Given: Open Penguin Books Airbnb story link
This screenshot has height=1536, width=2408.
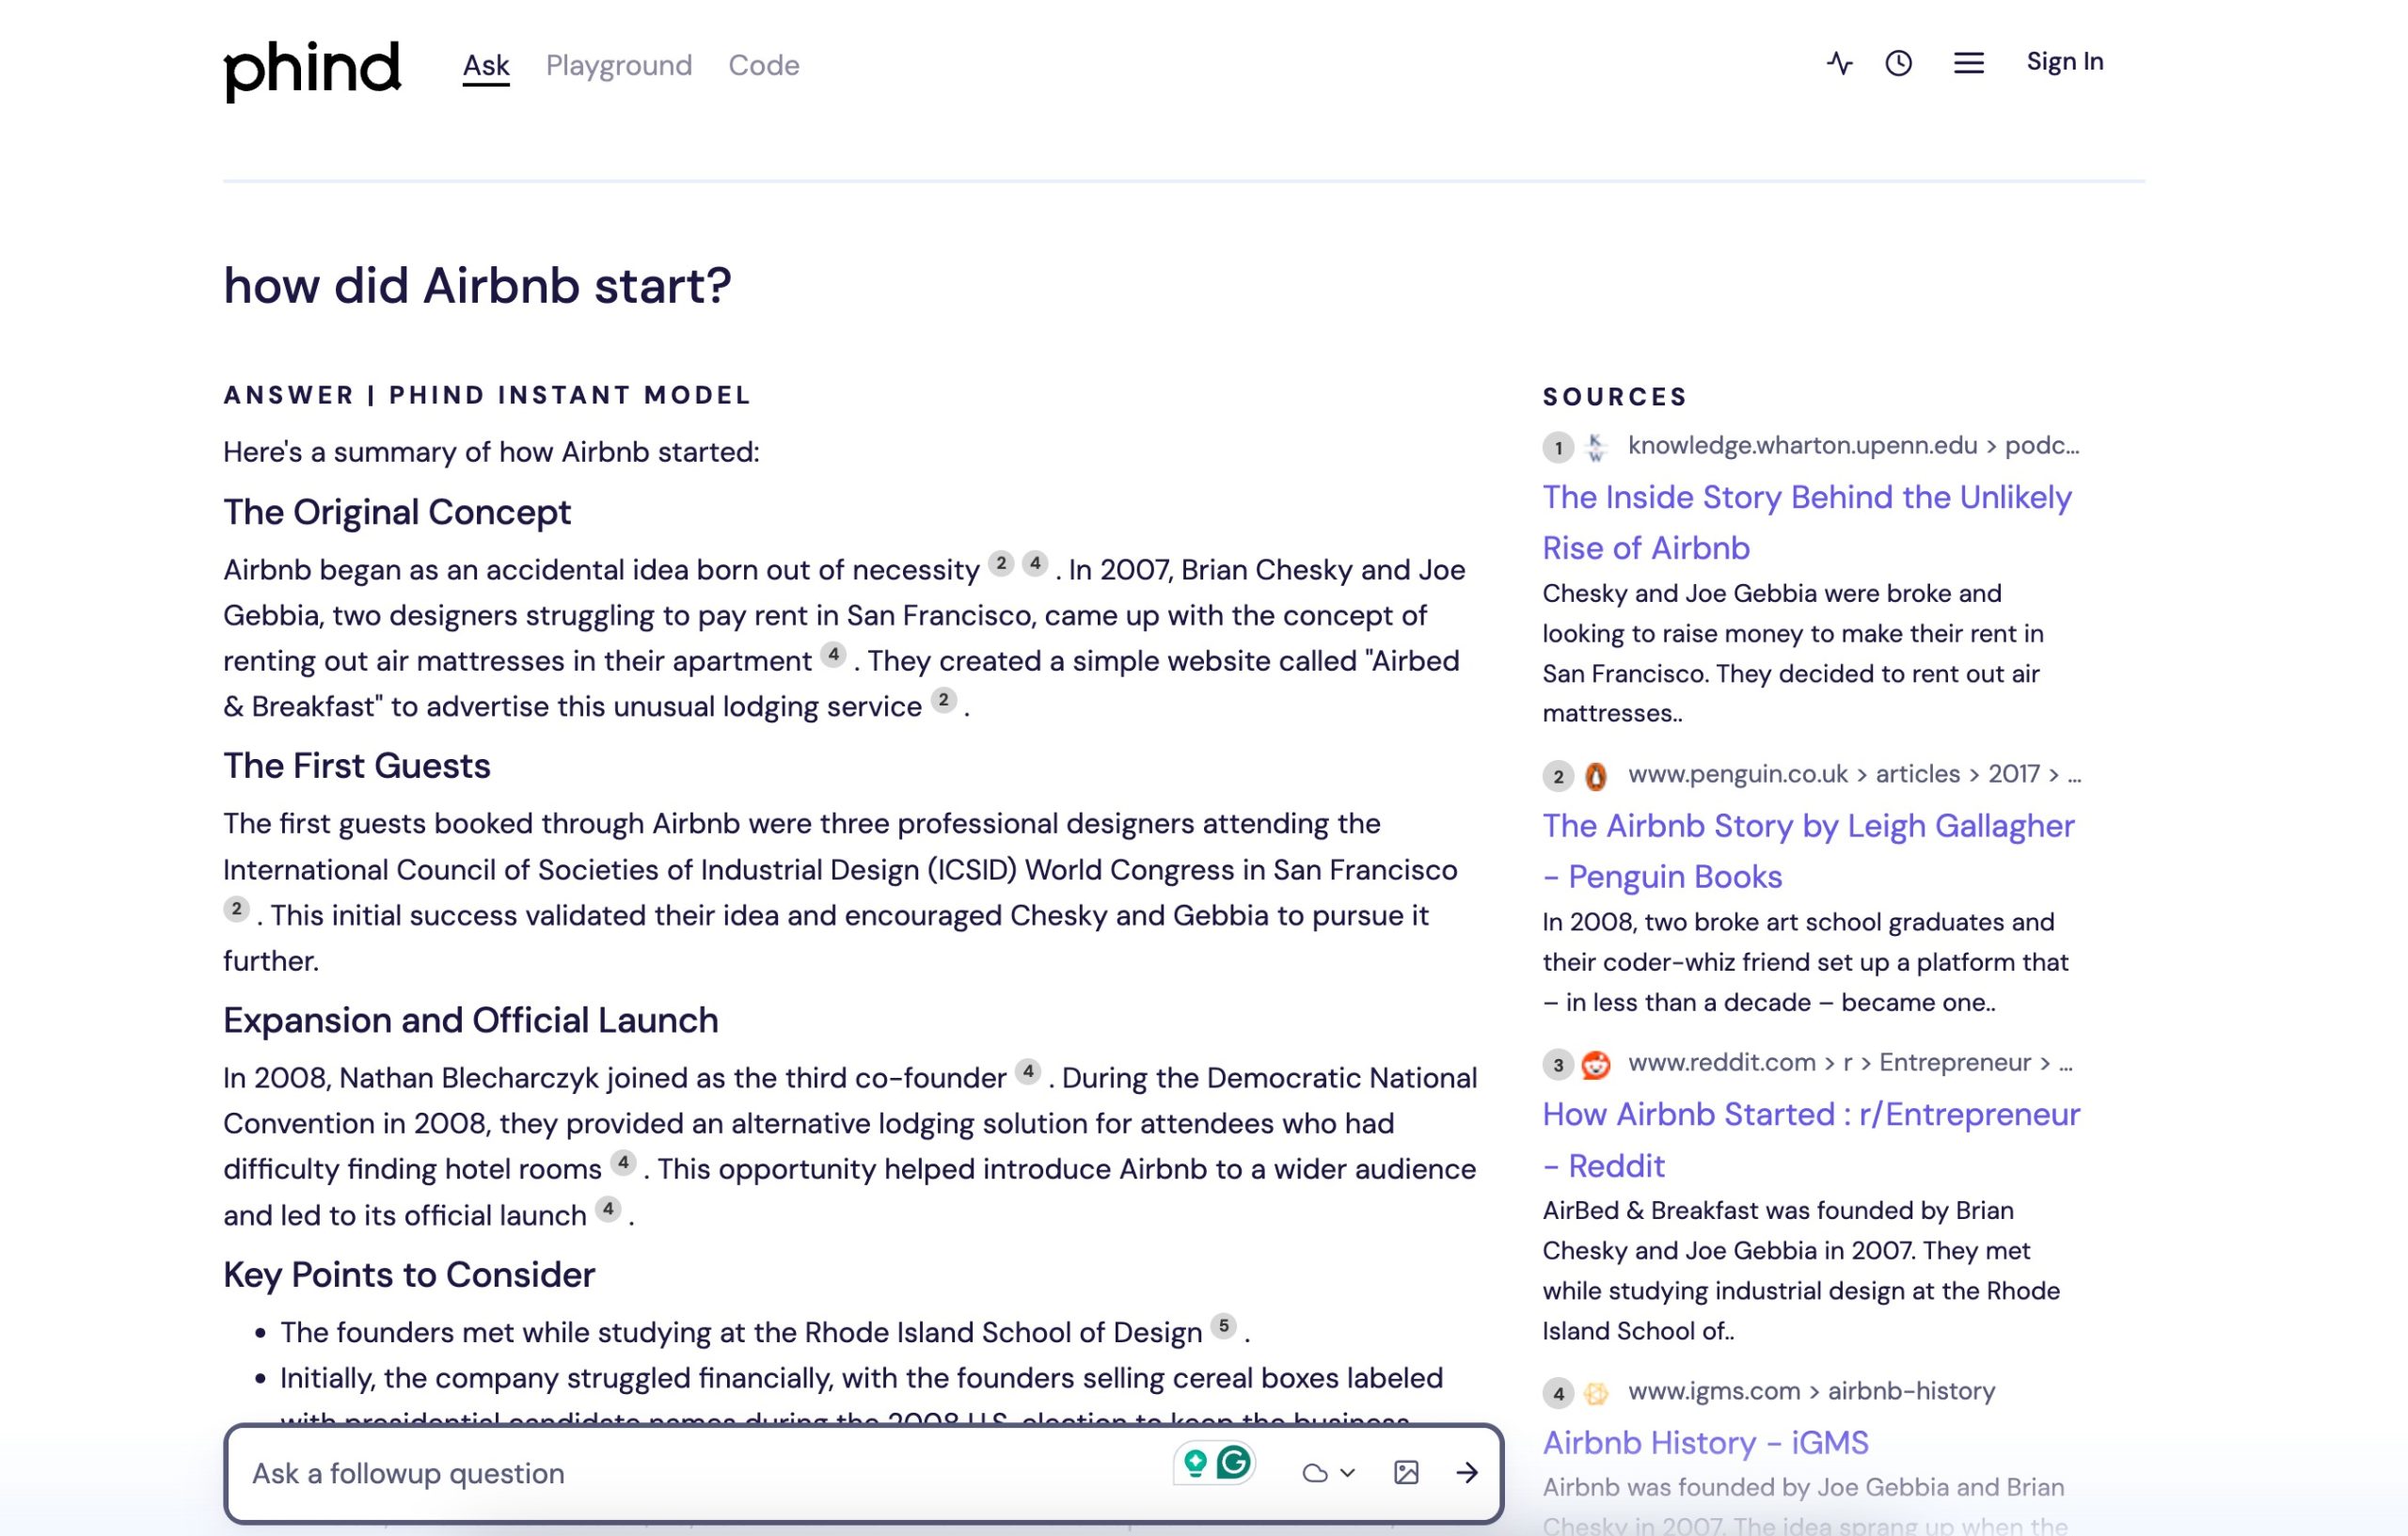Looking at the screenshot, I should pyautogui.click(x=1808, y=849).
